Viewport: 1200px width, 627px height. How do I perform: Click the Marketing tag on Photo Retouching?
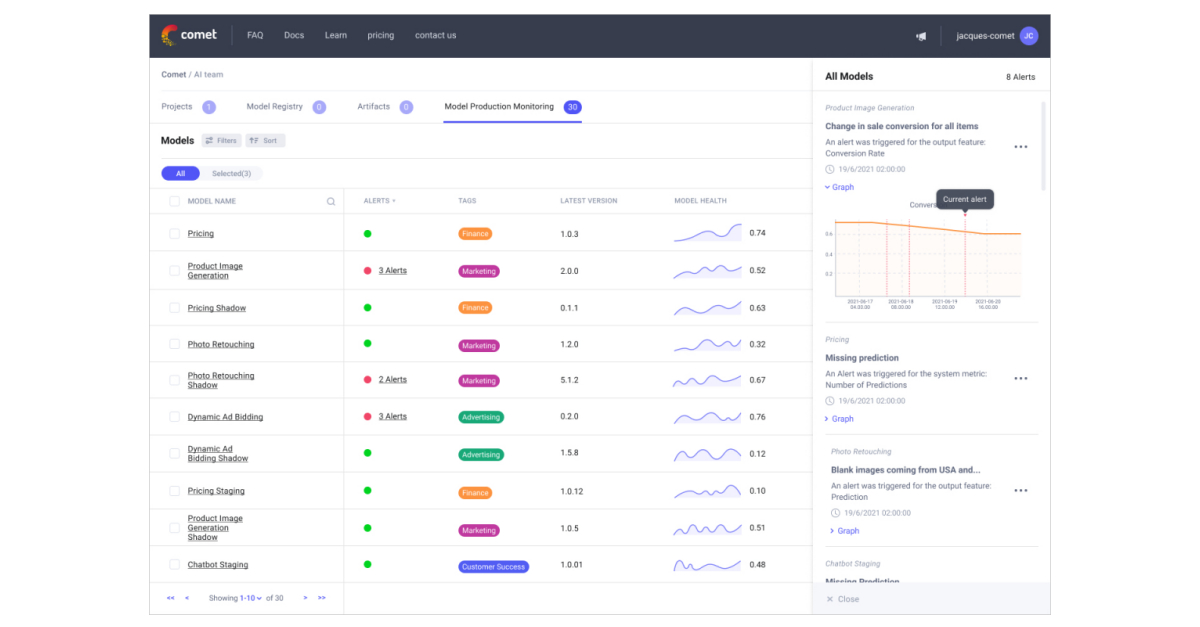479,345
